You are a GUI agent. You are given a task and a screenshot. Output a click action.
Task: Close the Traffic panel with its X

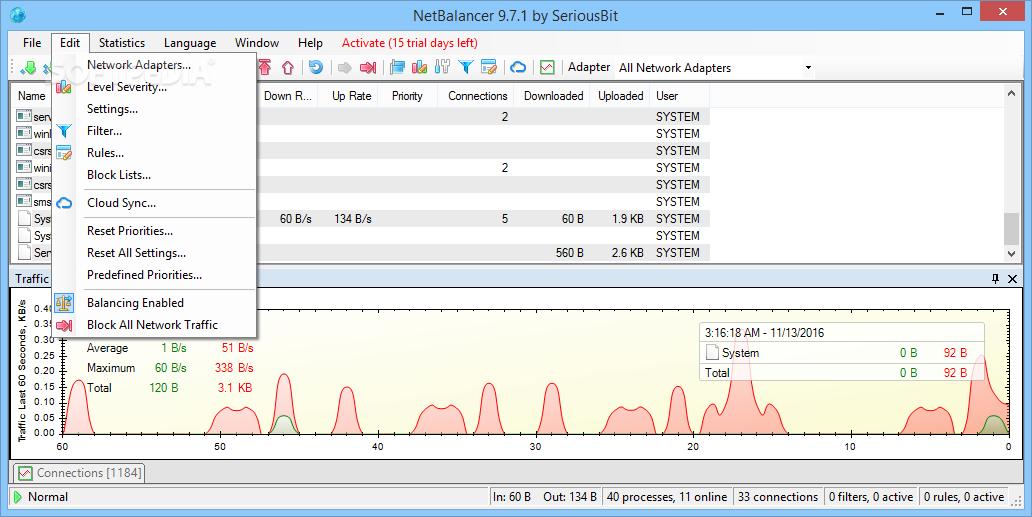pyautogui.click(x=1013, y=279)
